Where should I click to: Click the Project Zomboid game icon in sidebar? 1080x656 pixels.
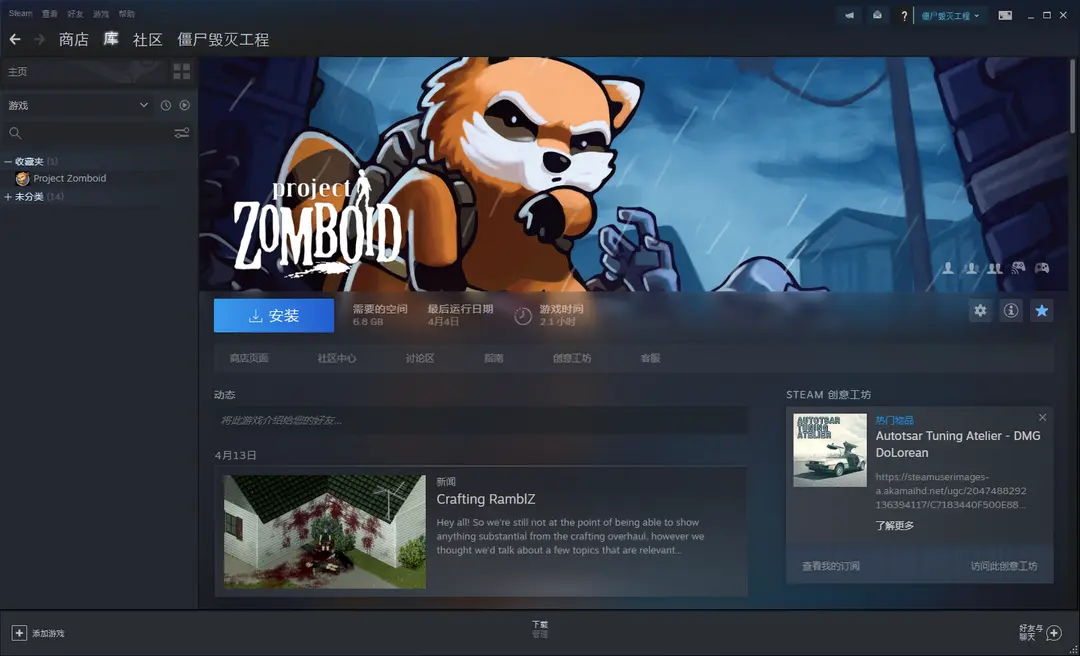23,178
